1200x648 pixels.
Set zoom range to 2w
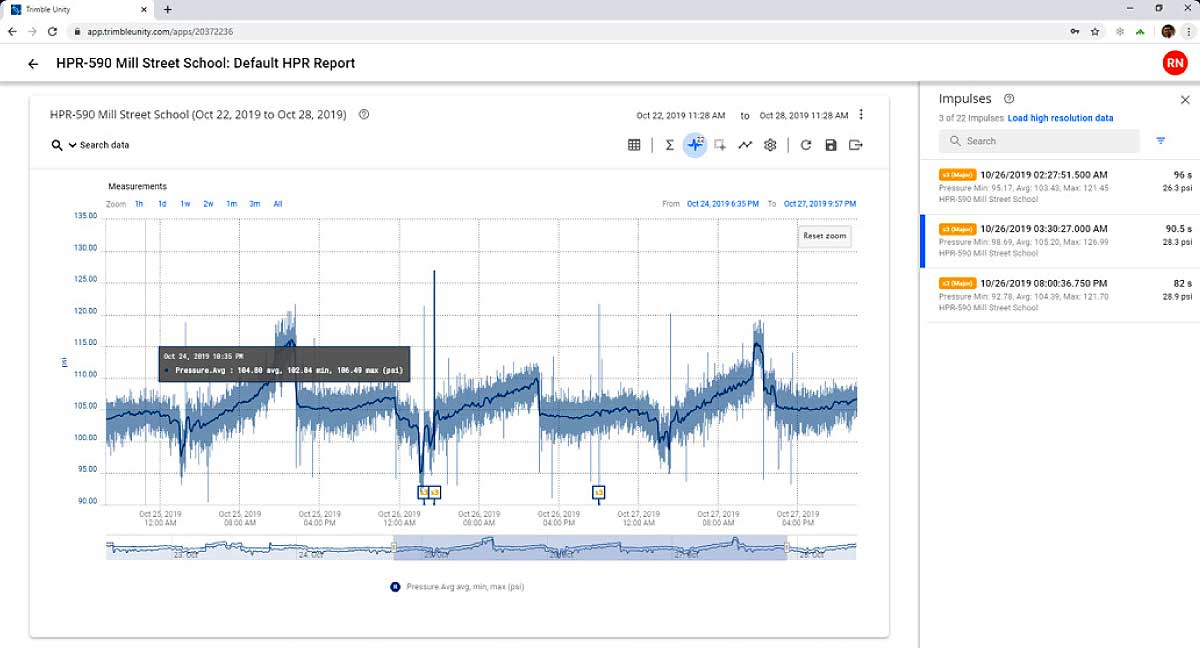tap(208, 204)
